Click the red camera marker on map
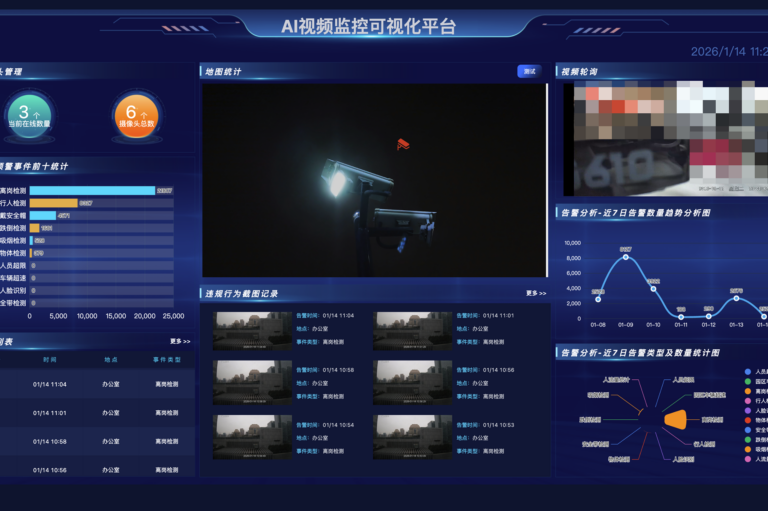Image resolution: width=768 pixels, height=511 pixels. 403,144
